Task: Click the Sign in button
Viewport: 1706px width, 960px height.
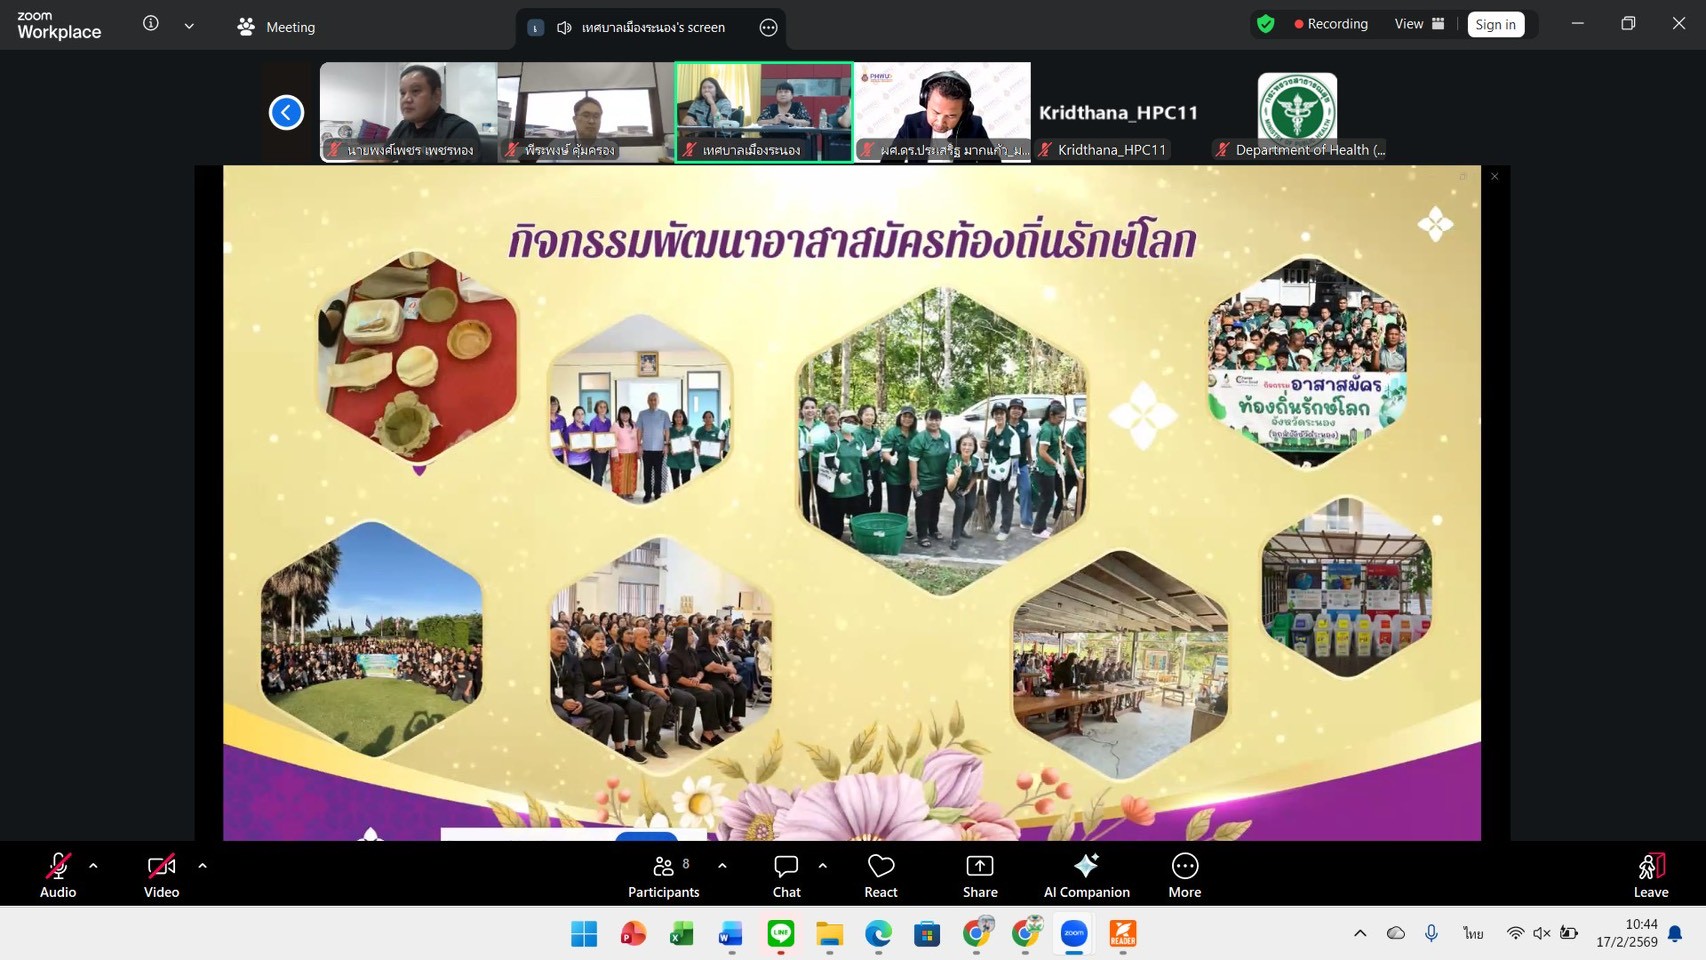Action: pyautogui.click(x=1495, y=24)
